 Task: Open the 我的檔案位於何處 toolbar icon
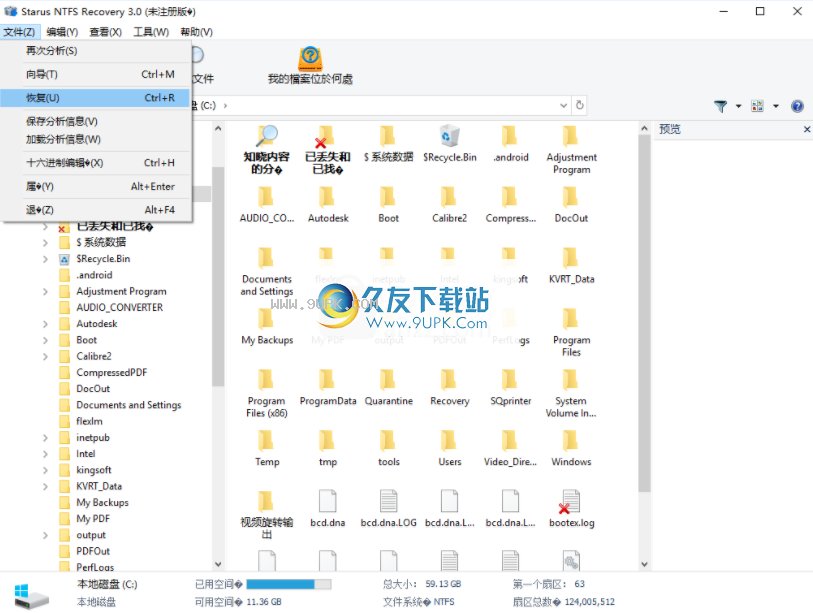(310, 59)
